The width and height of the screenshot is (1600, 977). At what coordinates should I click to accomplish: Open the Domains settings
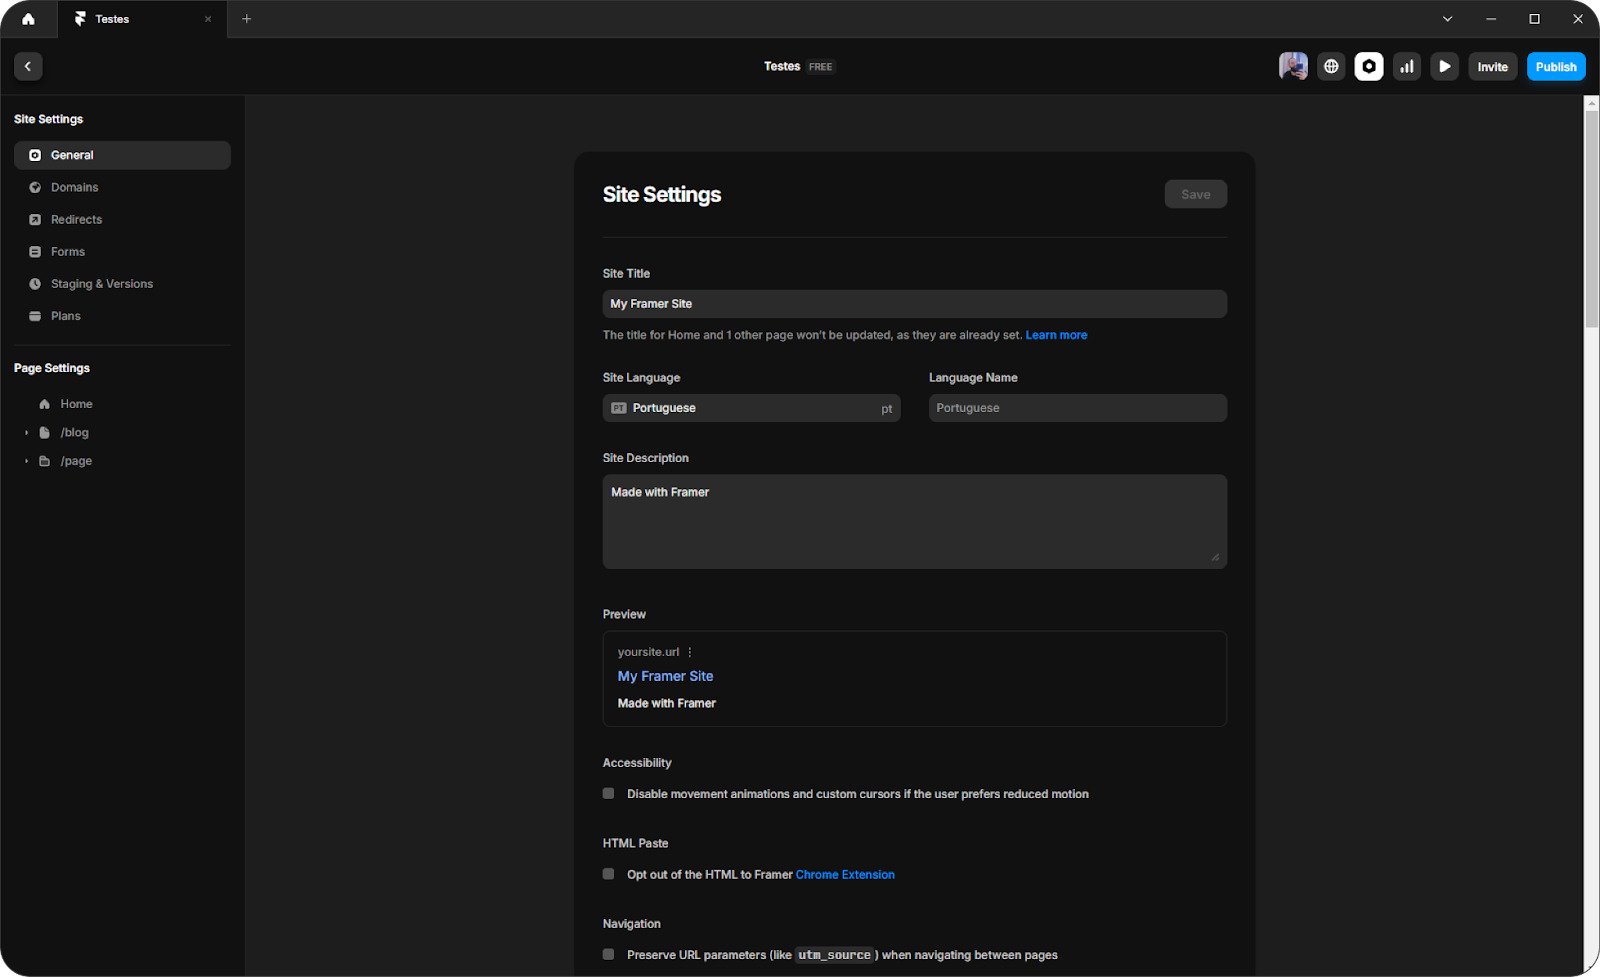click(122, 187)
